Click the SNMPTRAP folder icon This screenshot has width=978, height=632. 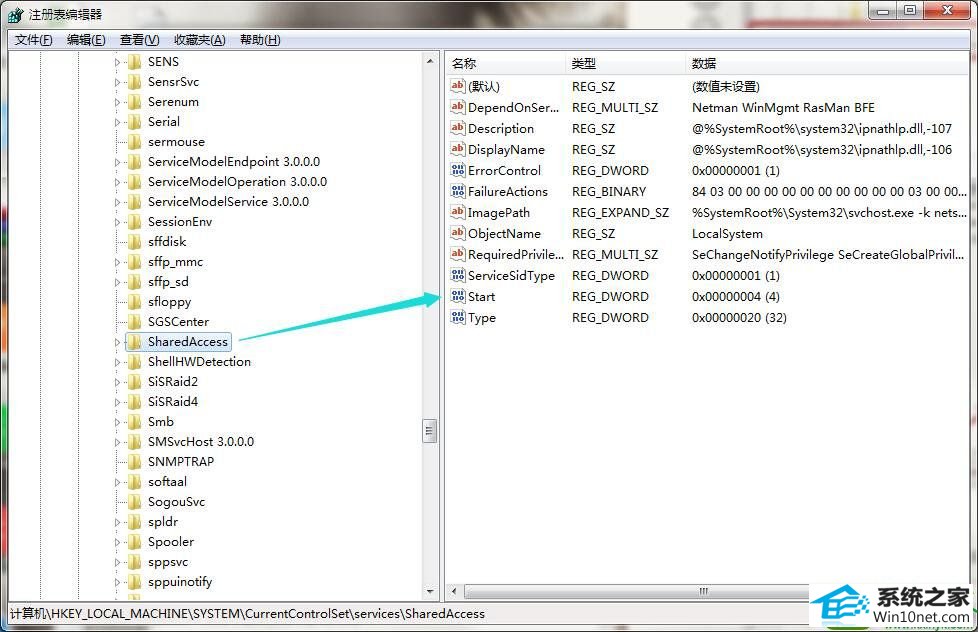135,462
